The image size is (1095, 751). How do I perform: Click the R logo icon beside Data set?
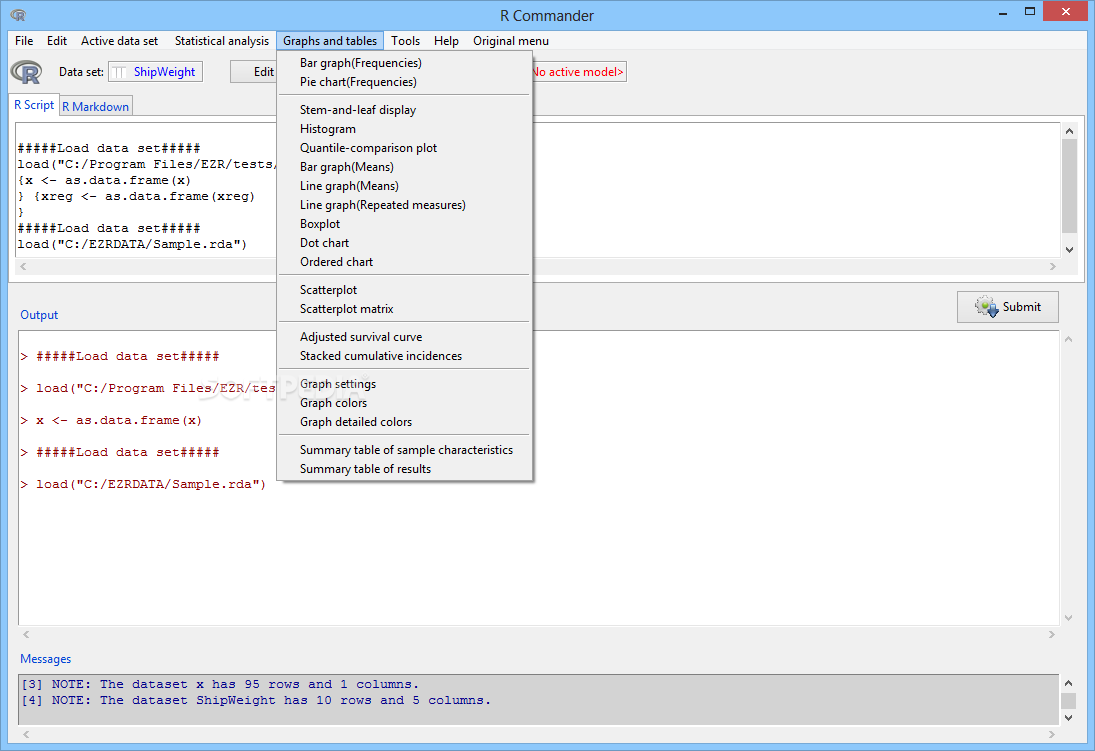[x=27, y=72]
